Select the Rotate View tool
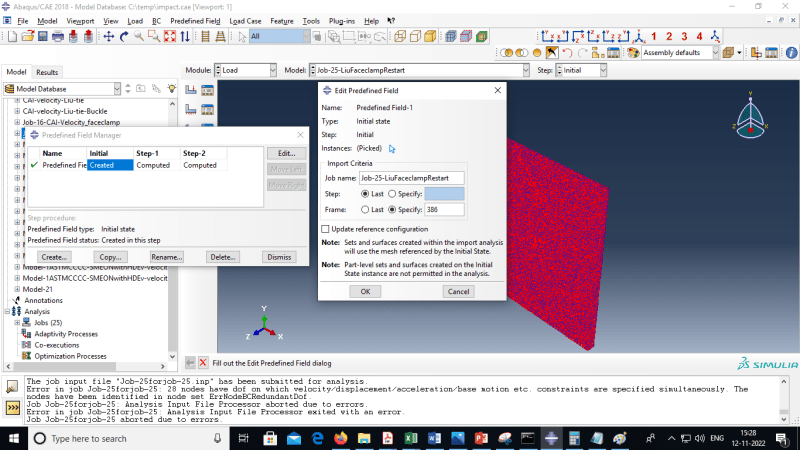Viewport: 800px width, 450px height. click(124, 36)
